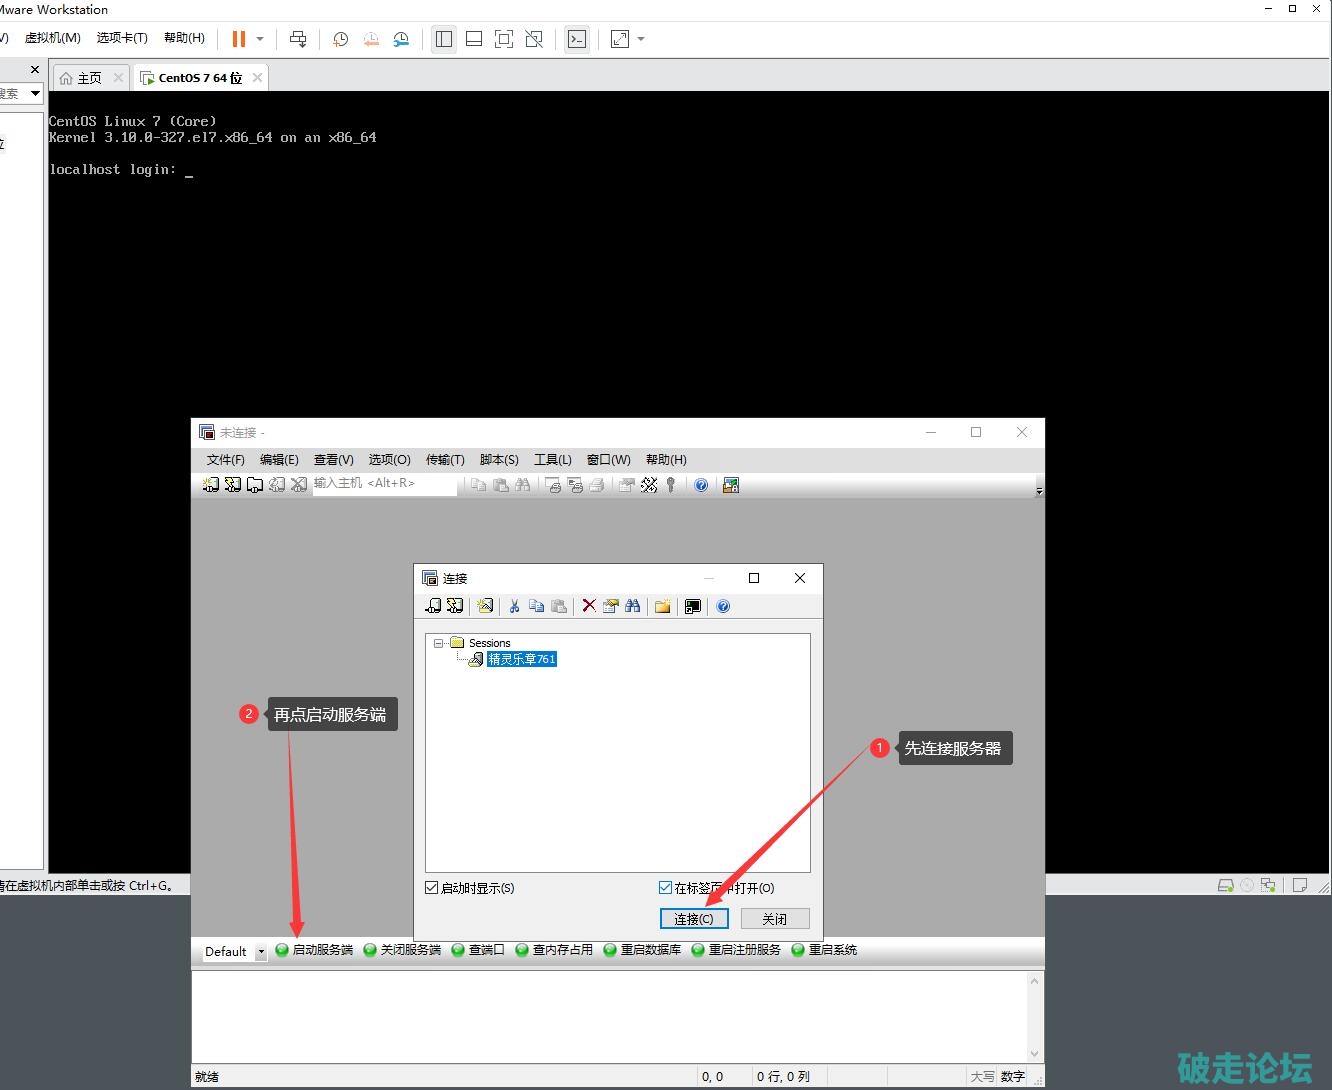Image resolution: width=1332 pixels, height=1090 pixels.
Task: Click the red X delete session icon
Action: tap(589, 606)
